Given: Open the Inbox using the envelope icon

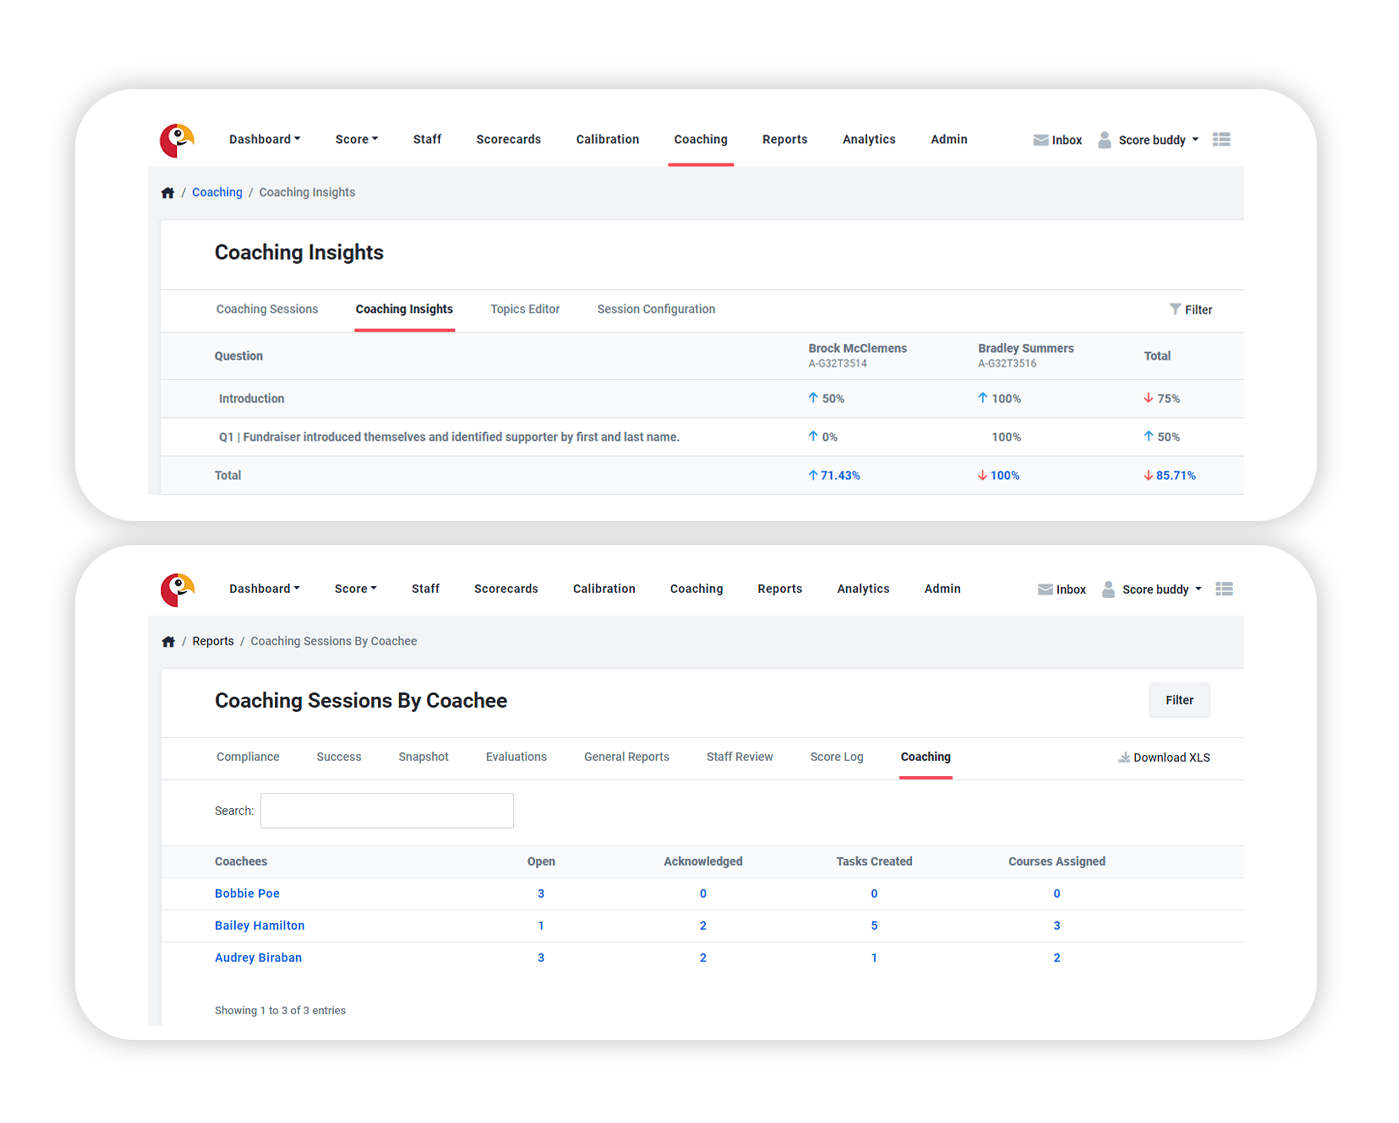Looking at the screenshot, I should (1040, 139).
